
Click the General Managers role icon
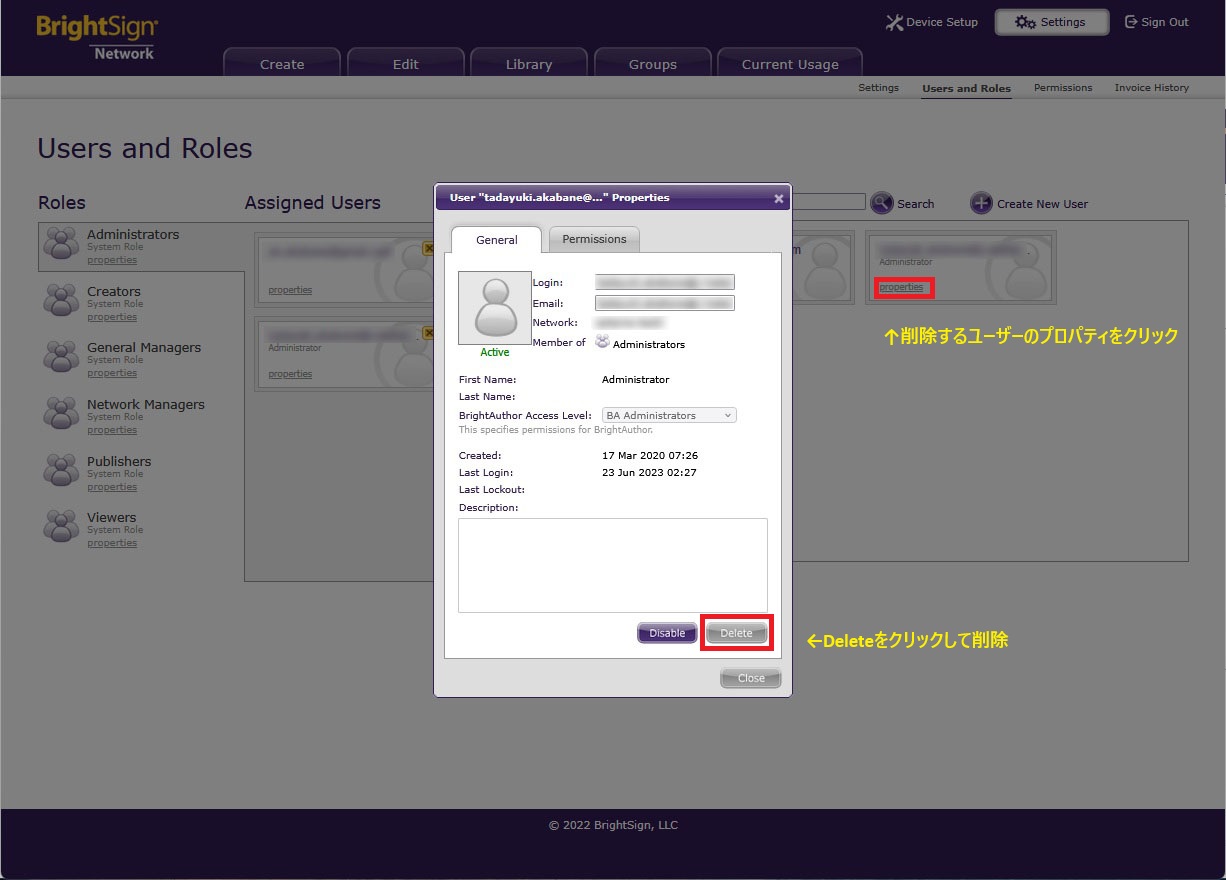tap(61, 357)
